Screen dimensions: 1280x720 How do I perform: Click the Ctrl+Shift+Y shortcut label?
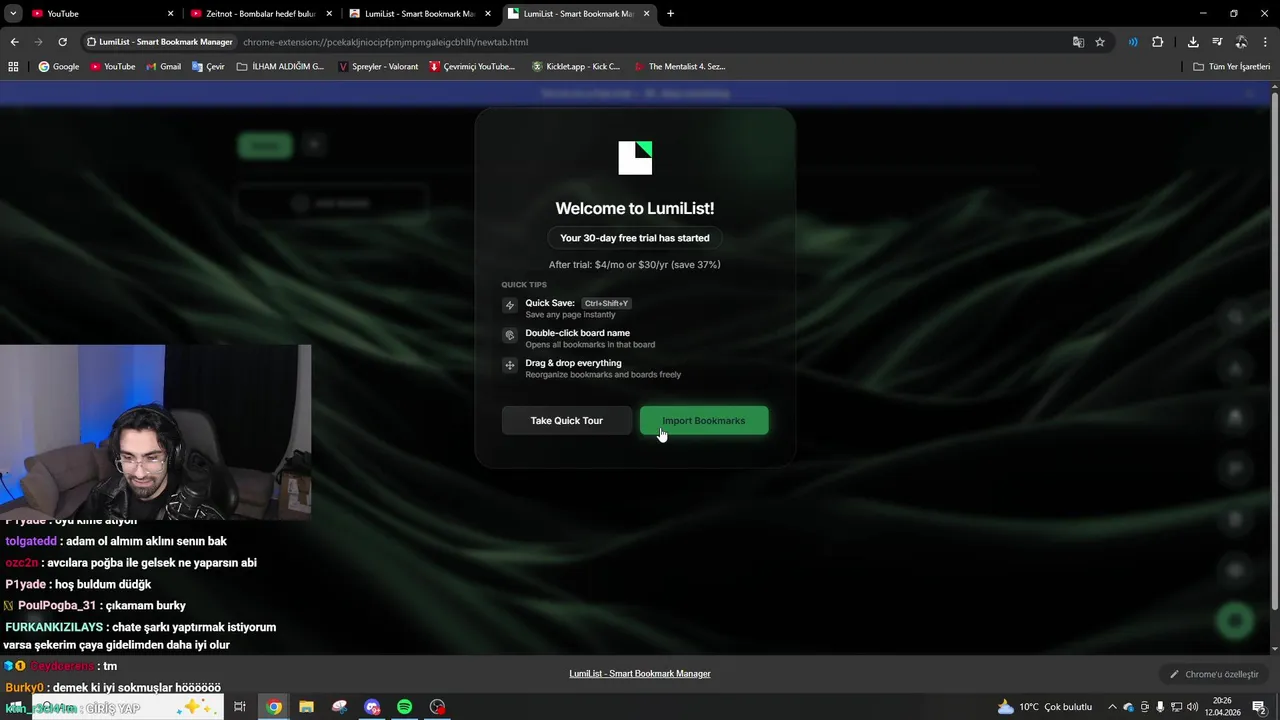(606, 303)
